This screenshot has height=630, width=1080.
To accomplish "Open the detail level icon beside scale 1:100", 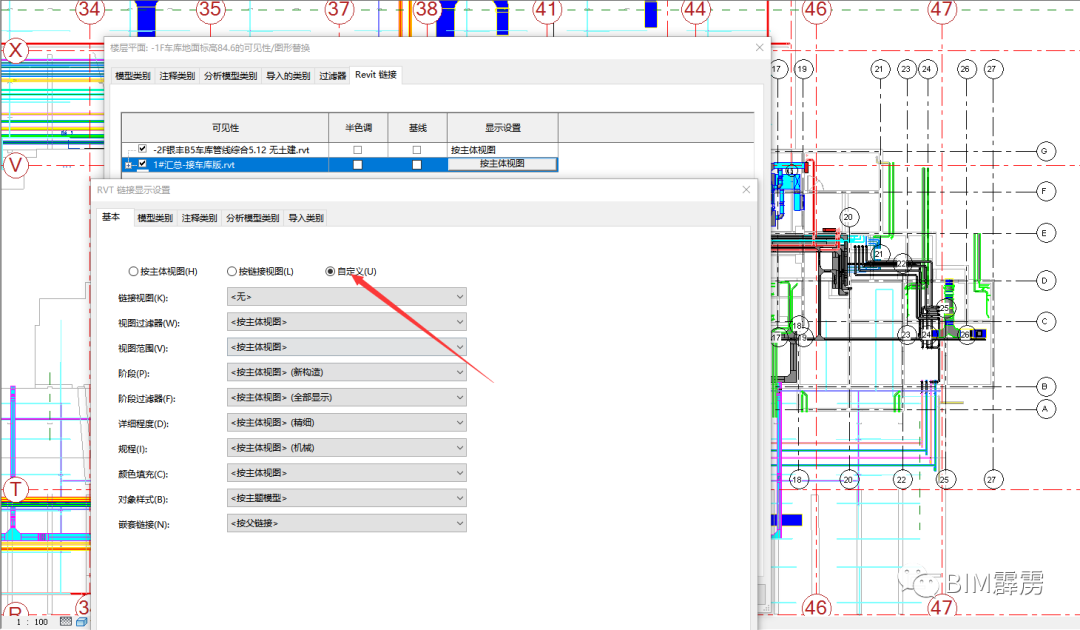I will [x=65, y=621].
